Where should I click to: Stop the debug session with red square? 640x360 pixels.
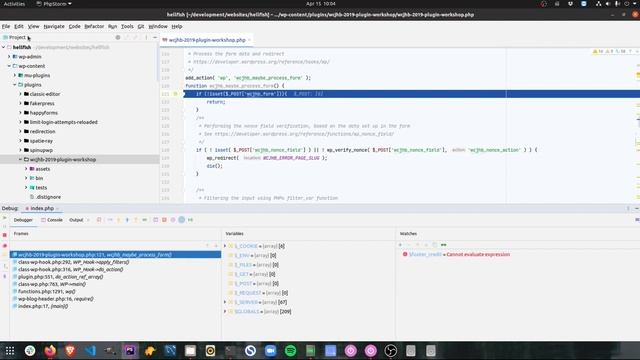point(4,235)
